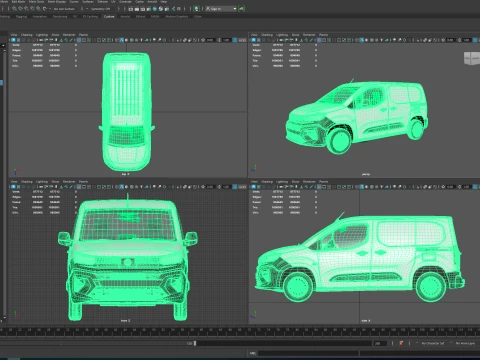Enable Snap to Points in the status line
480x360 pixels.
(26, 9)
